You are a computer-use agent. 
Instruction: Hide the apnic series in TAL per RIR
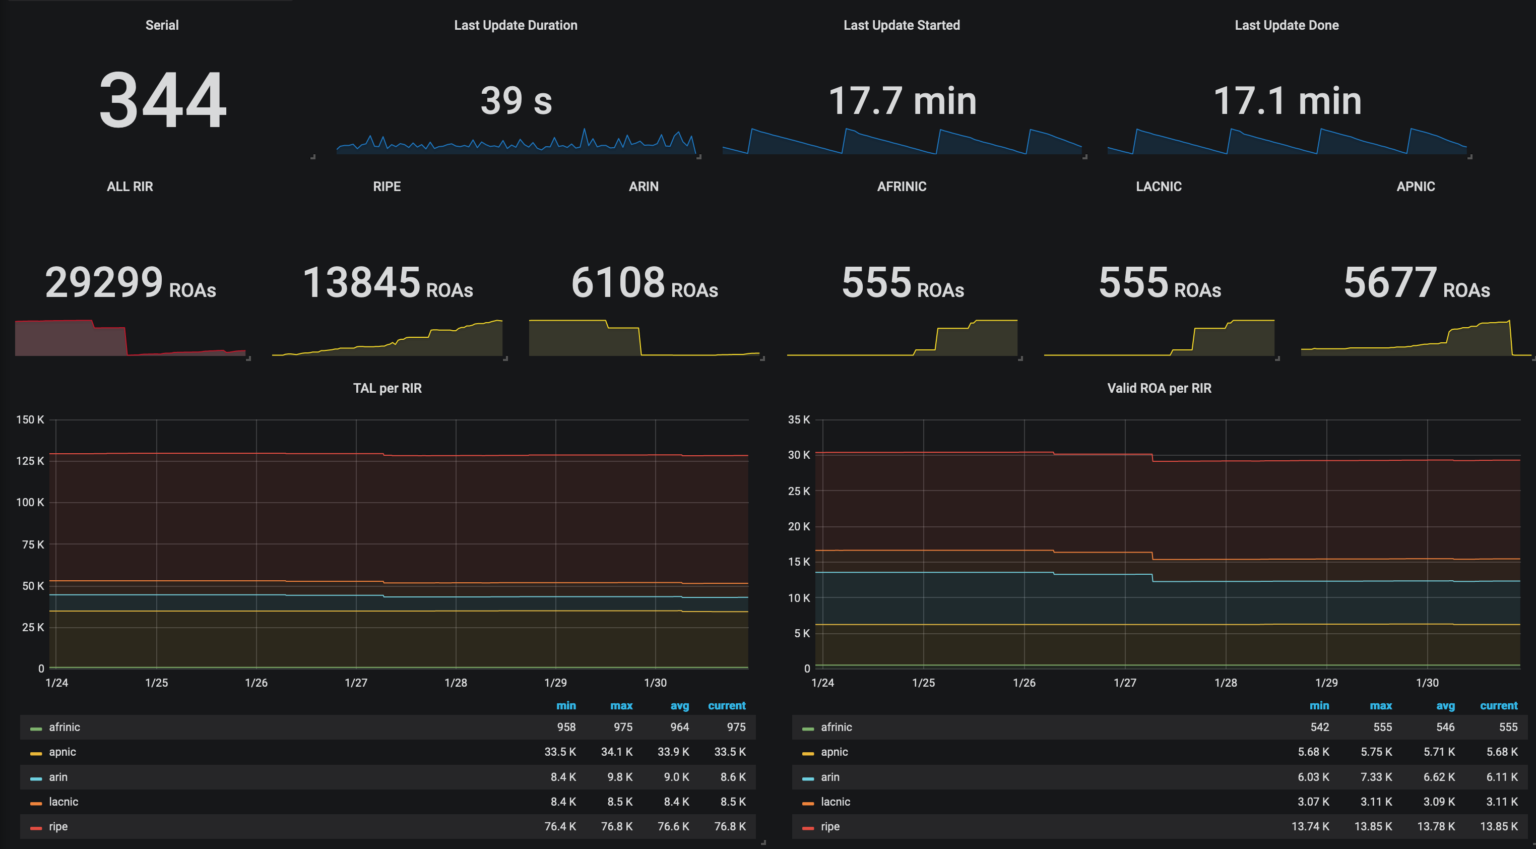click(x=62, y=752)
